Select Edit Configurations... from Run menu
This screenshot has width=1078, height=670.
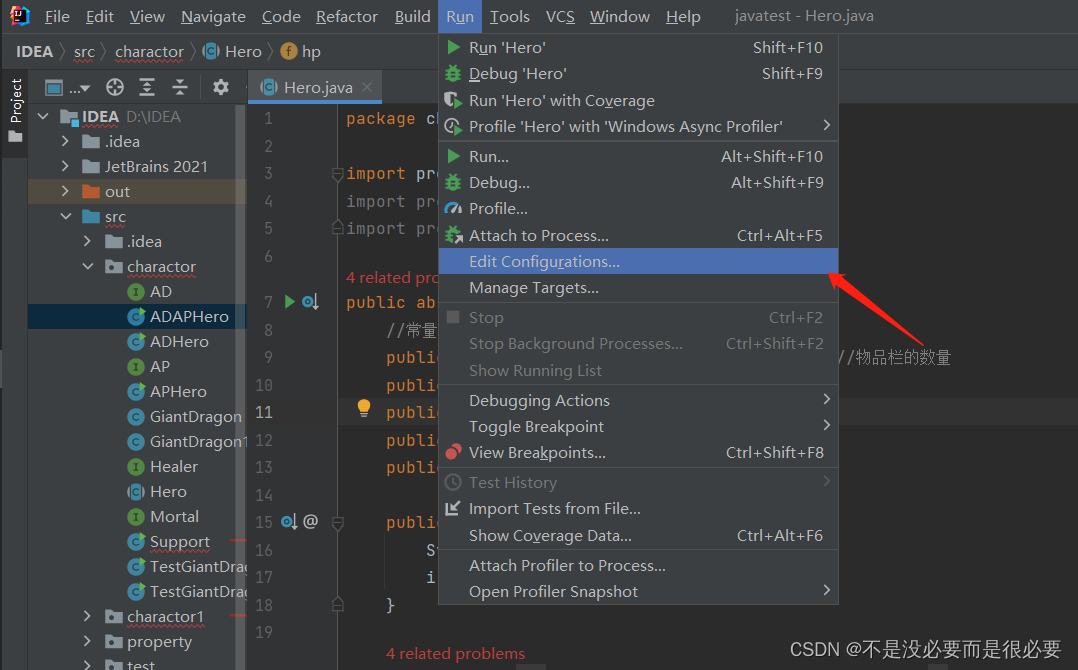coord(544,261)
